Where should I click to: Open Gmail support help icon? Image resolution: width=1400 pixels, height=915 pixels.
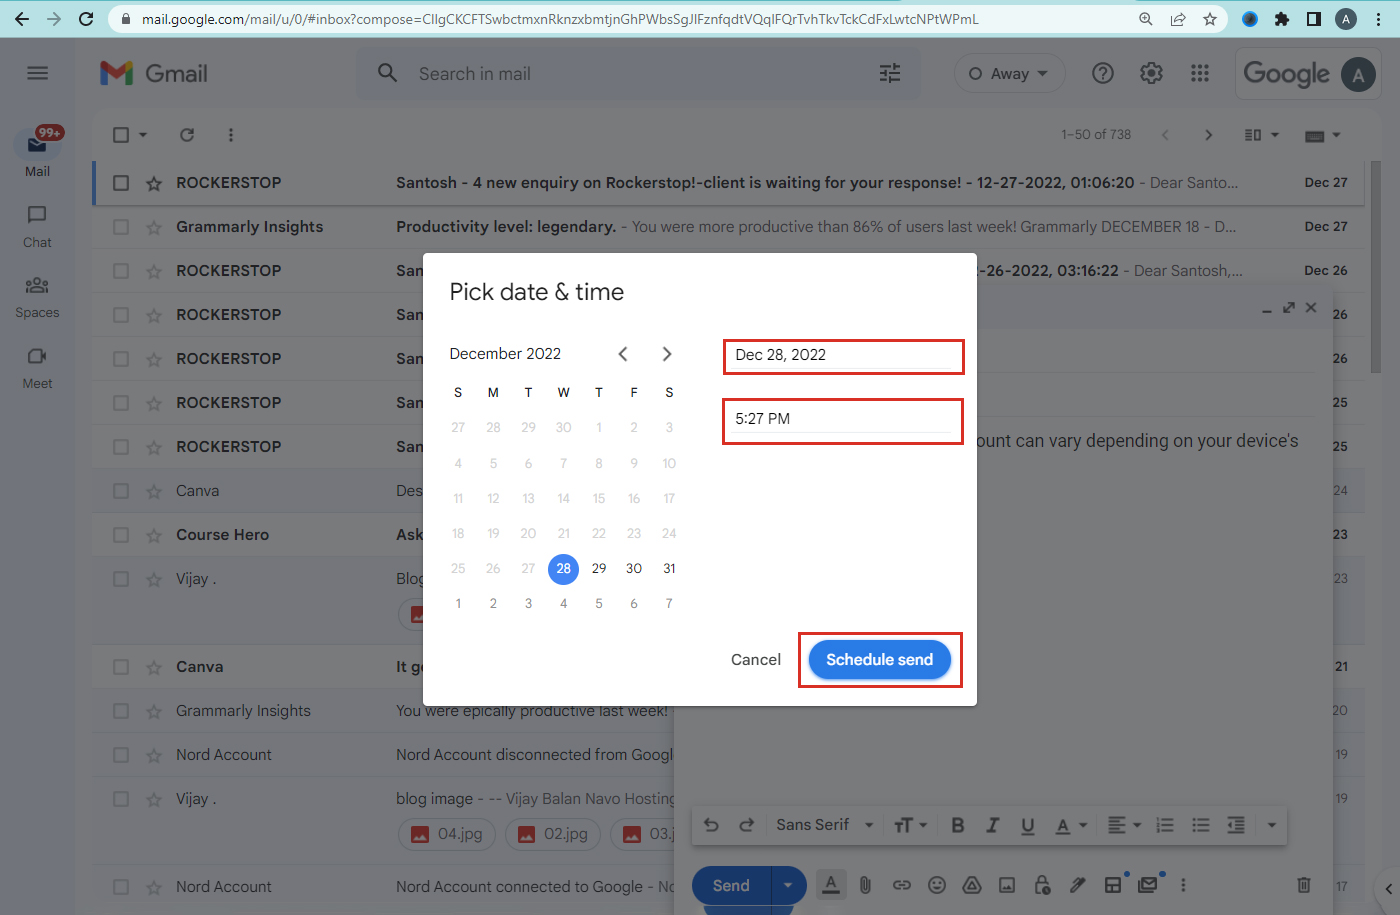point(1103,73)
